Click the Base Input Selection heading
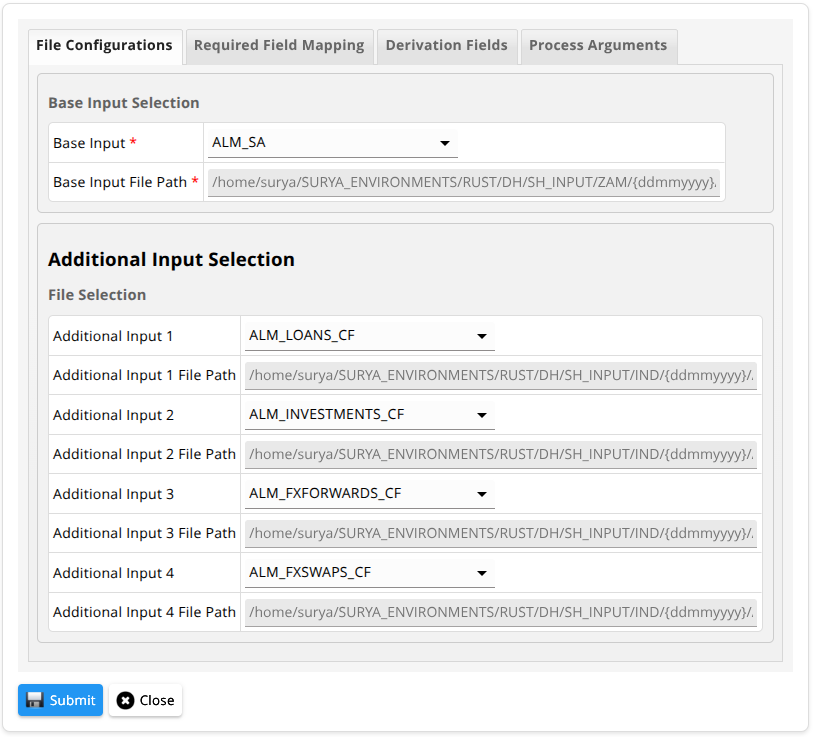The image size is (813, 737). (x=124, y=103)
